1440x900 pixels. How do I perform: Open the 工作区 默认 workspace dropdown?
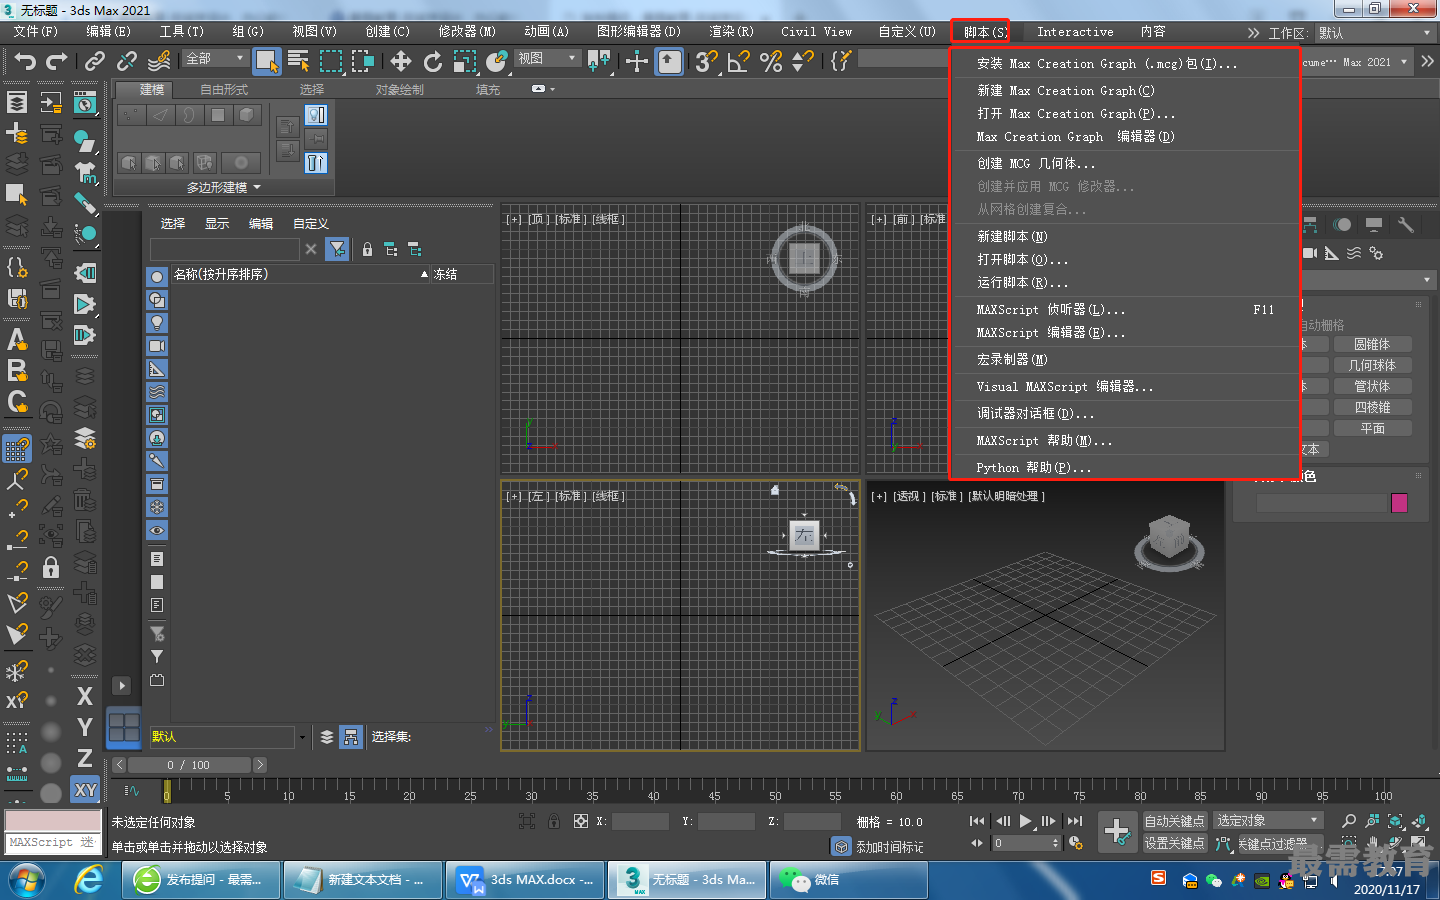pos(1375,33)
